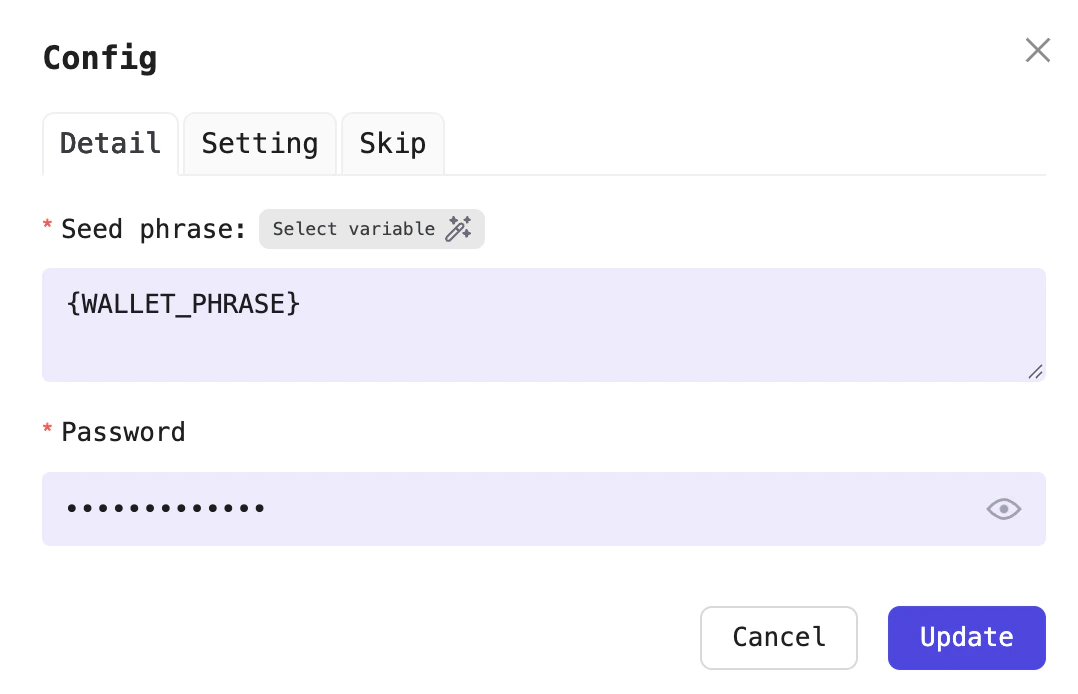Viewport: 1078px width, 694px height.
Task: Click the masked password input field
Action: click(500, 509)
